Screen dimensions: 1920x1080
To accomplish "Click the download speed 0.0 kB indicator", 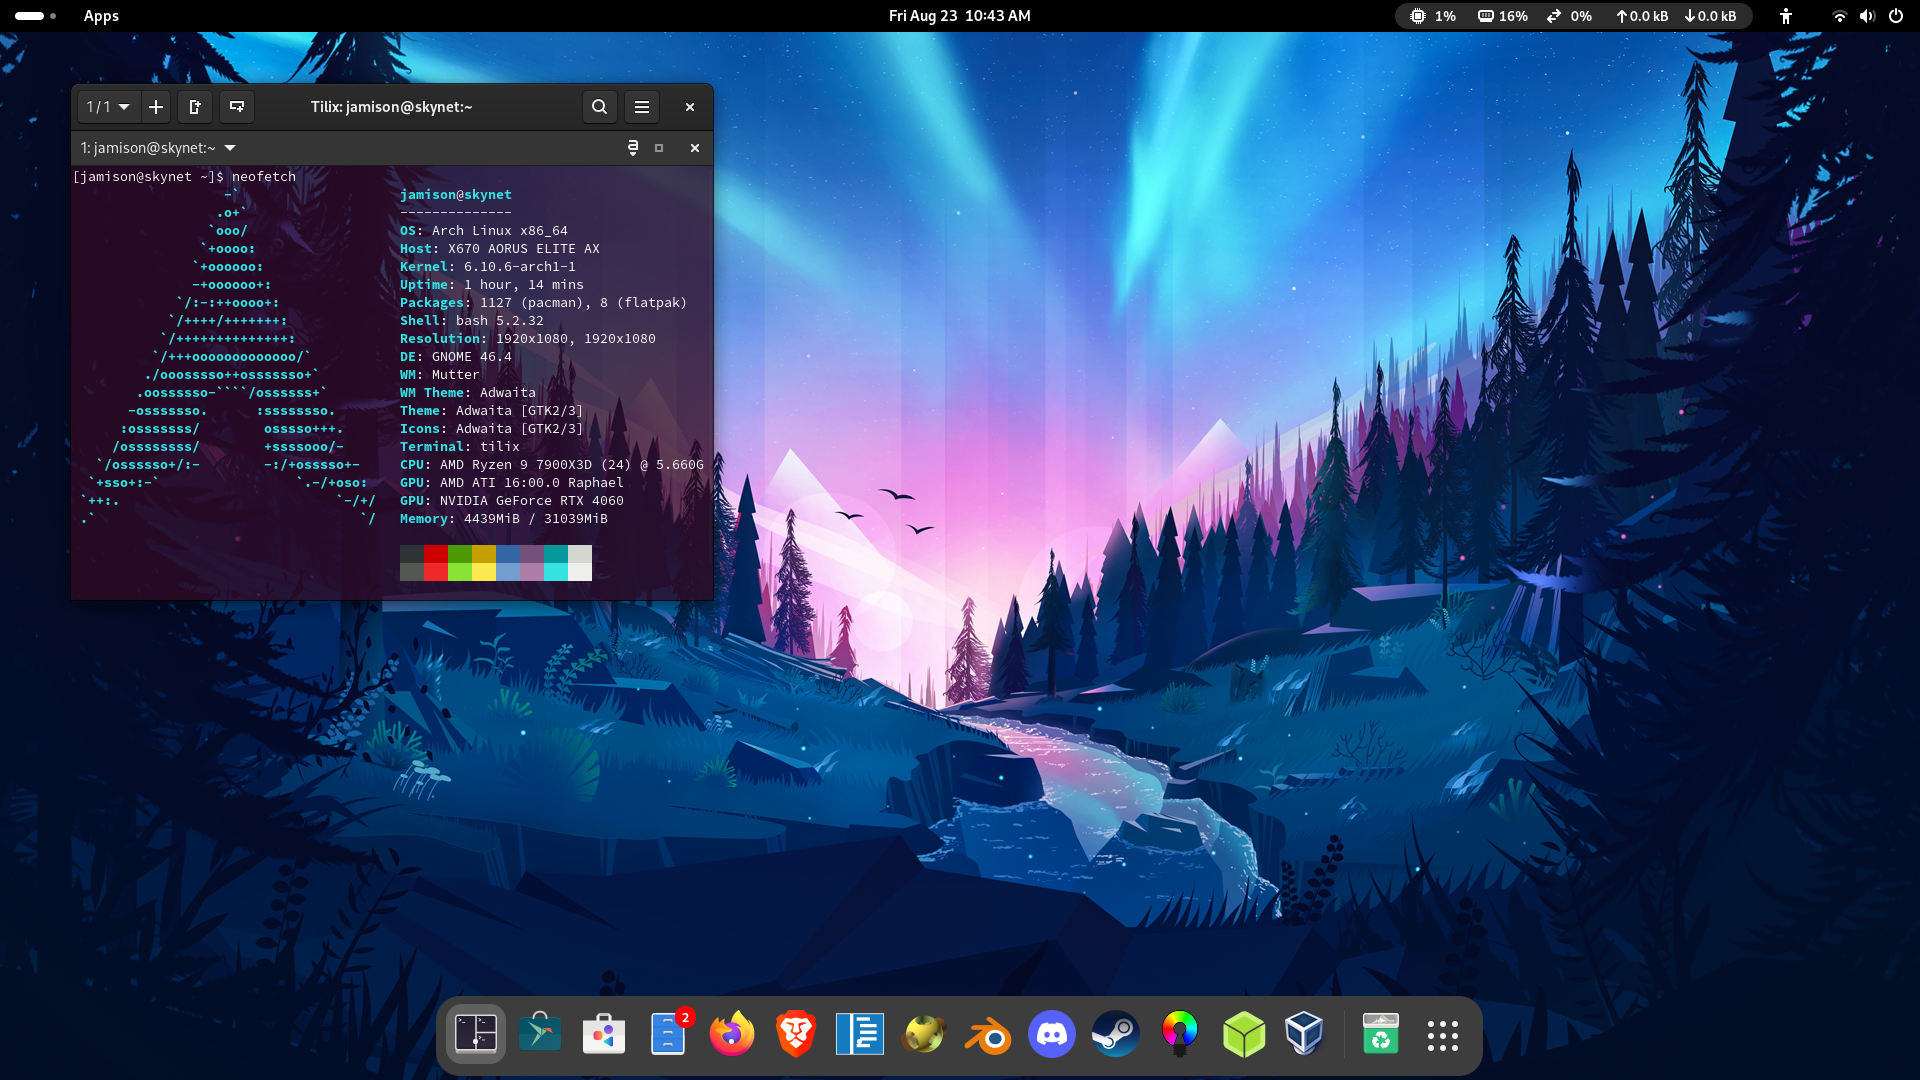I will (1710, 16).
